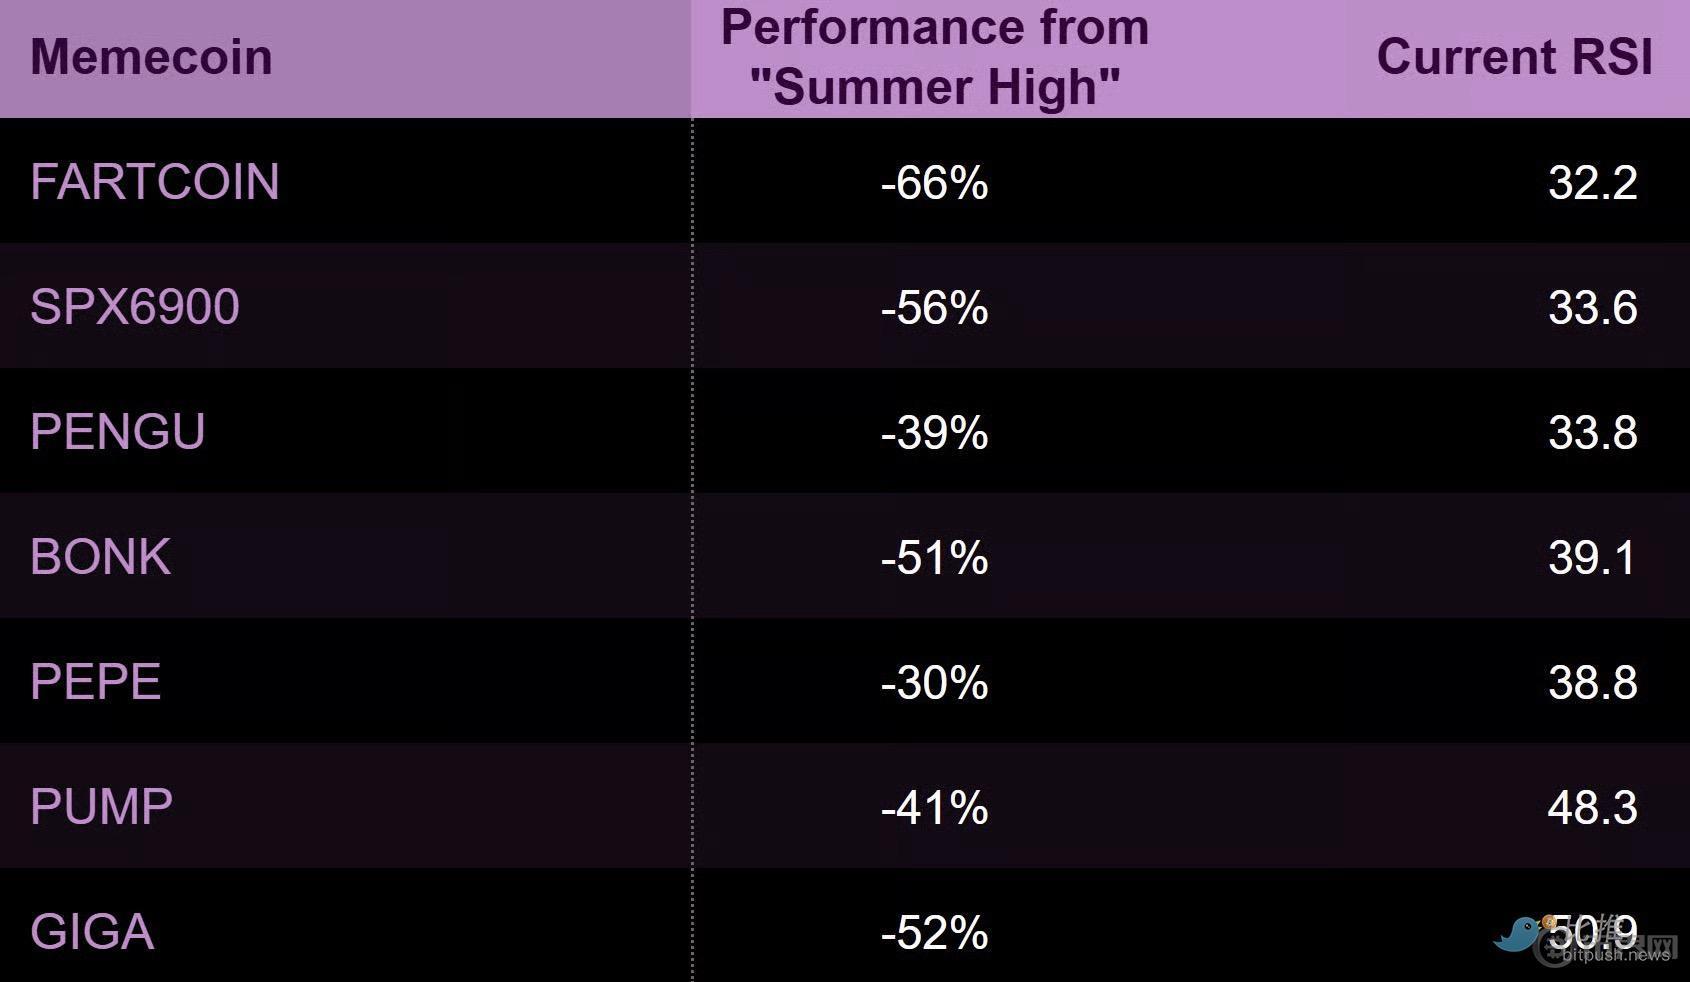The width and height of the screenshot is (1690, 982).
Task: Click the 32.2 RSI value
Action: (x=1592, y=183)
